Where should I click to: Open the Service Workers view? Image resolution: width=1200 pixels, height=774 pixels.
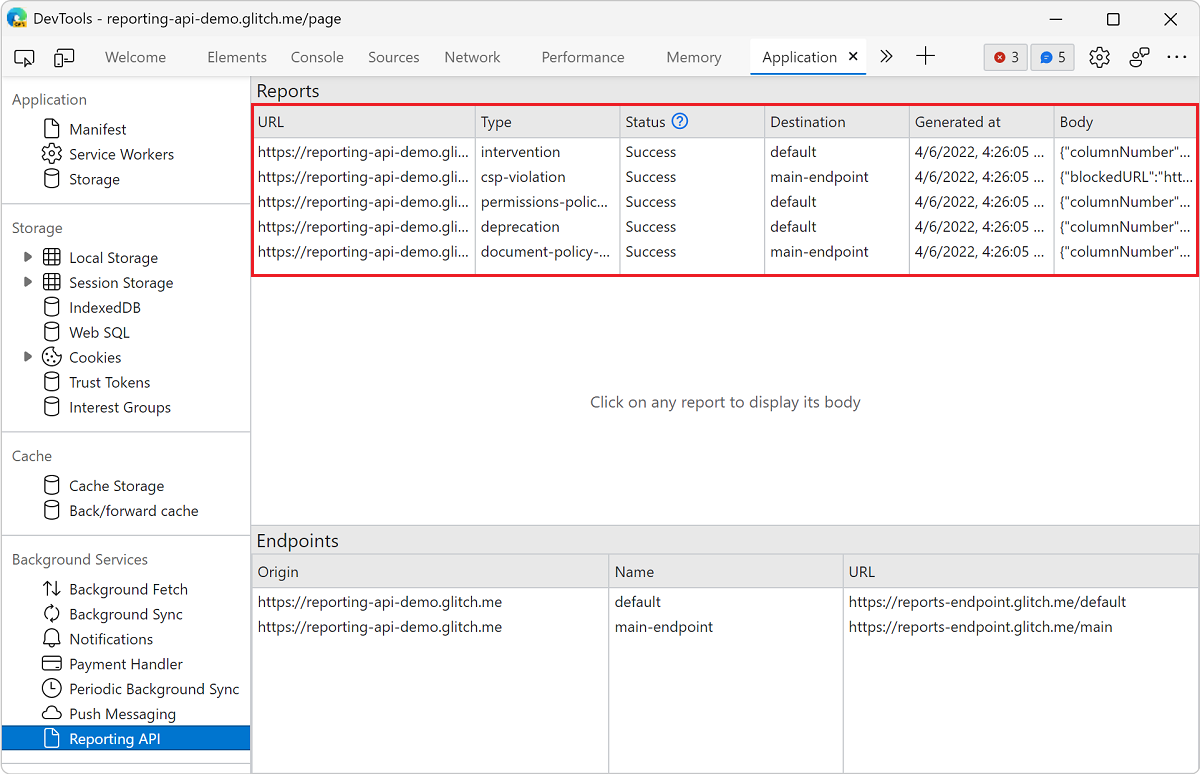(x=121, y=154)
